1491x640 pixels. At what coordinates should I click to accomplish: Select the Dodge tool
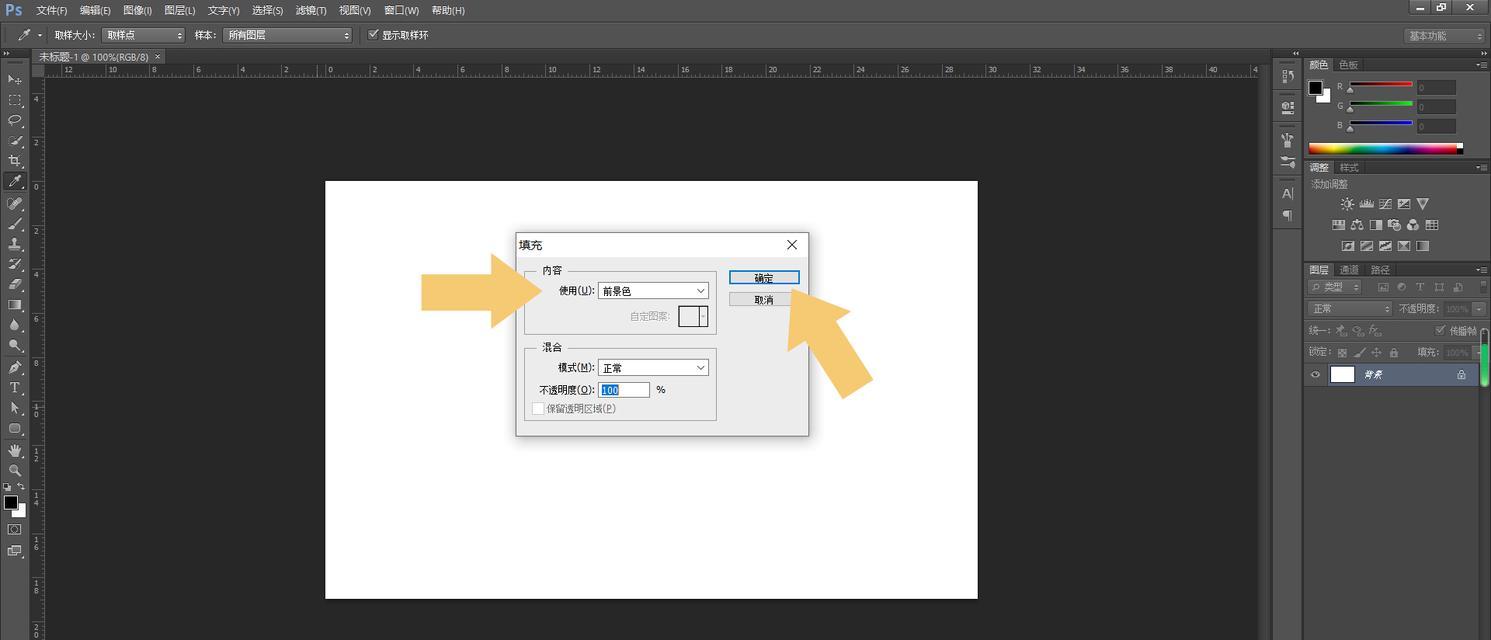click(x=15, y=346)
